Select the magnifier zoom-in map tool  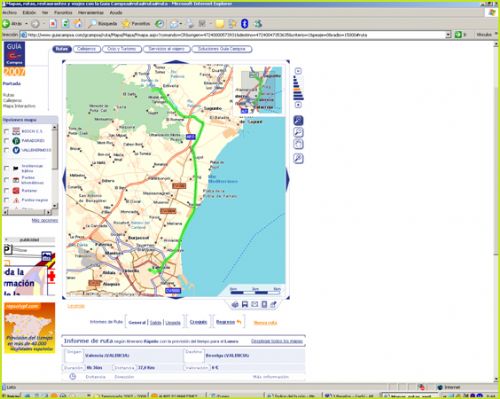(x=298, y=120)
